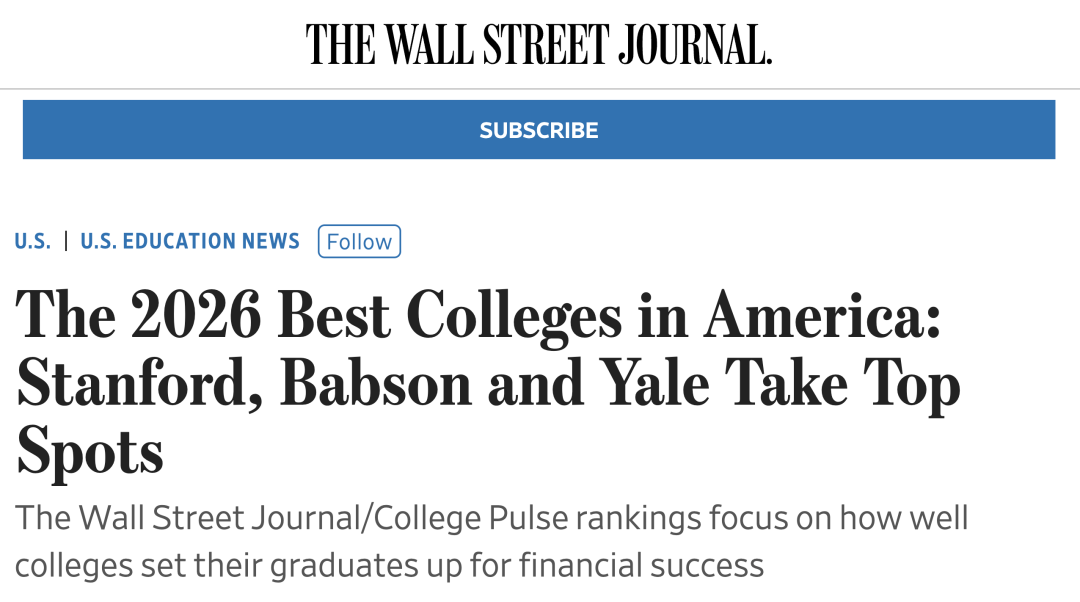Click the word JOURNAL in the masthead
This screenshot has width=1080, height=602.
point(694,45)
